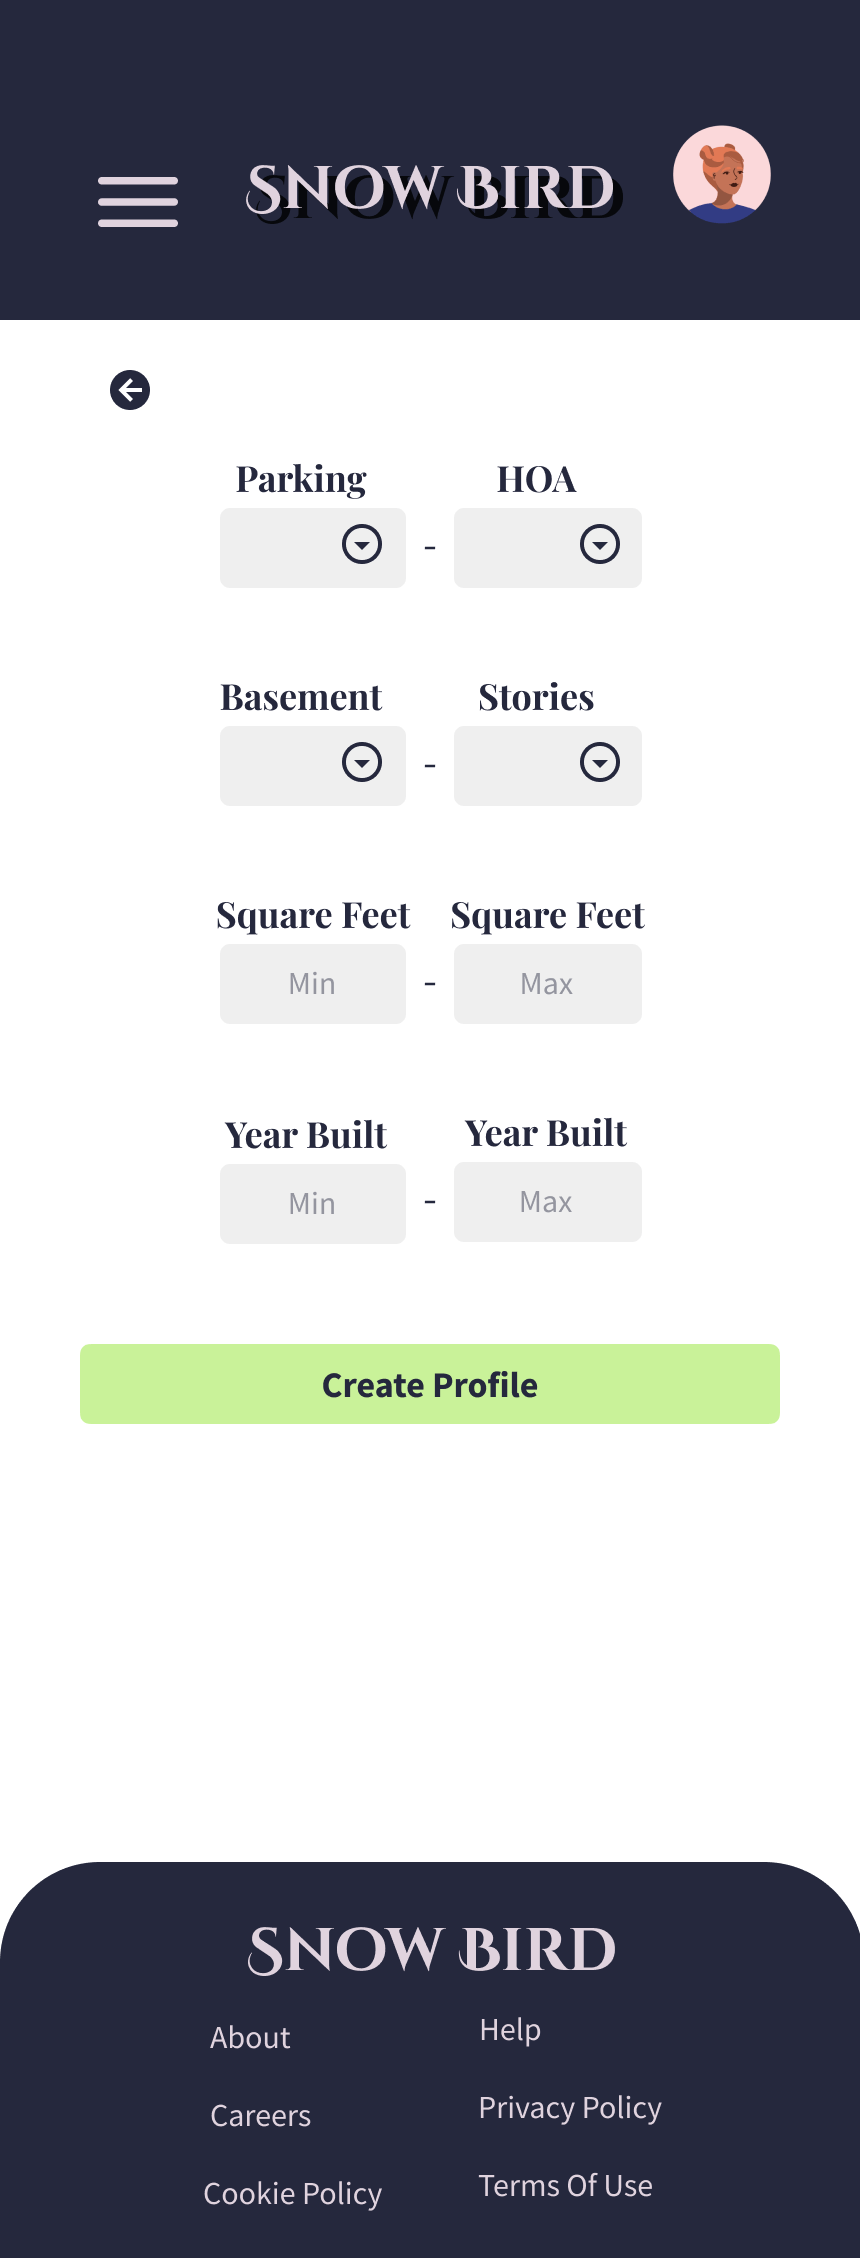Image resolution: width=860 pixels, height=2258 pixels.
Task: Select the Year Built Max field
Action: pos(548,1202)
